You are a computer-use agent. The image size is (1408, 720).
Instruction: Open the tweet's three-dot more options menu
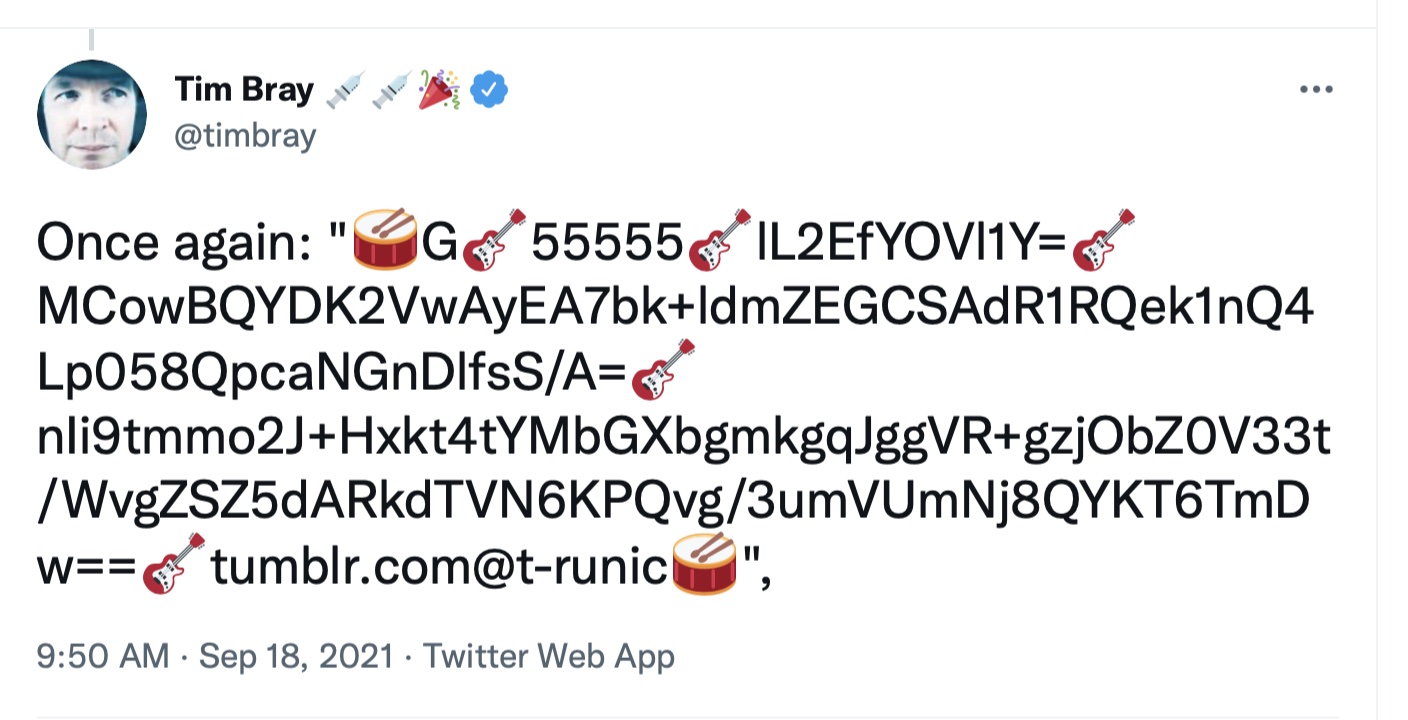[x=1316, y=90]
